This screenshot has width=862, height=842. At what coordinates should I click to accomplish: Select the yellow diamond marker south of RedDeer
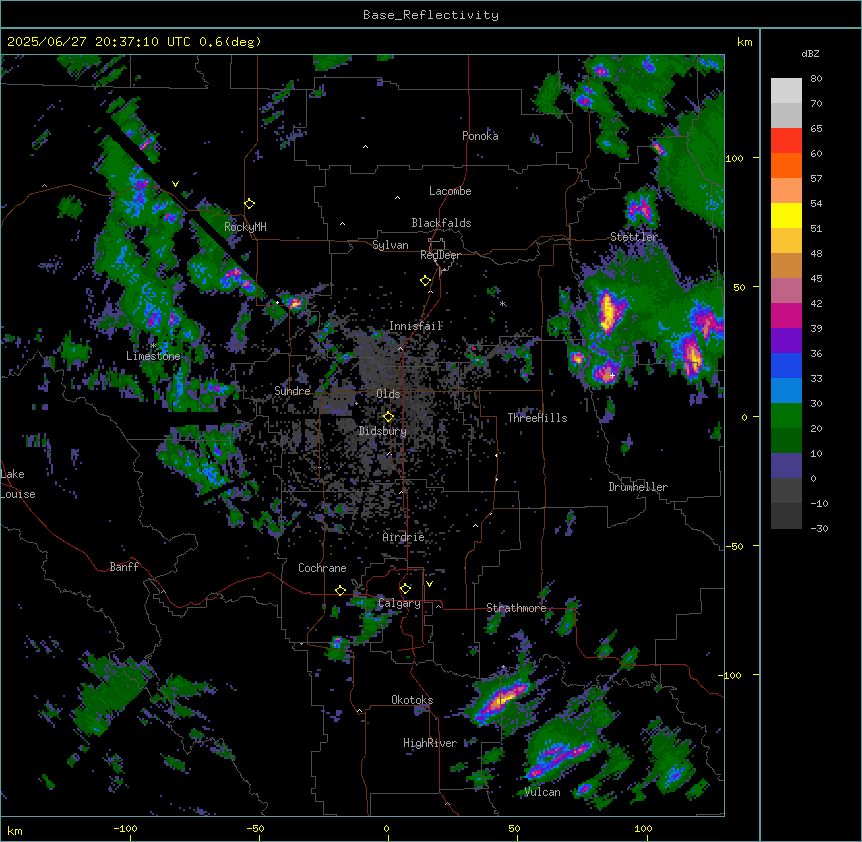point(426,281)
